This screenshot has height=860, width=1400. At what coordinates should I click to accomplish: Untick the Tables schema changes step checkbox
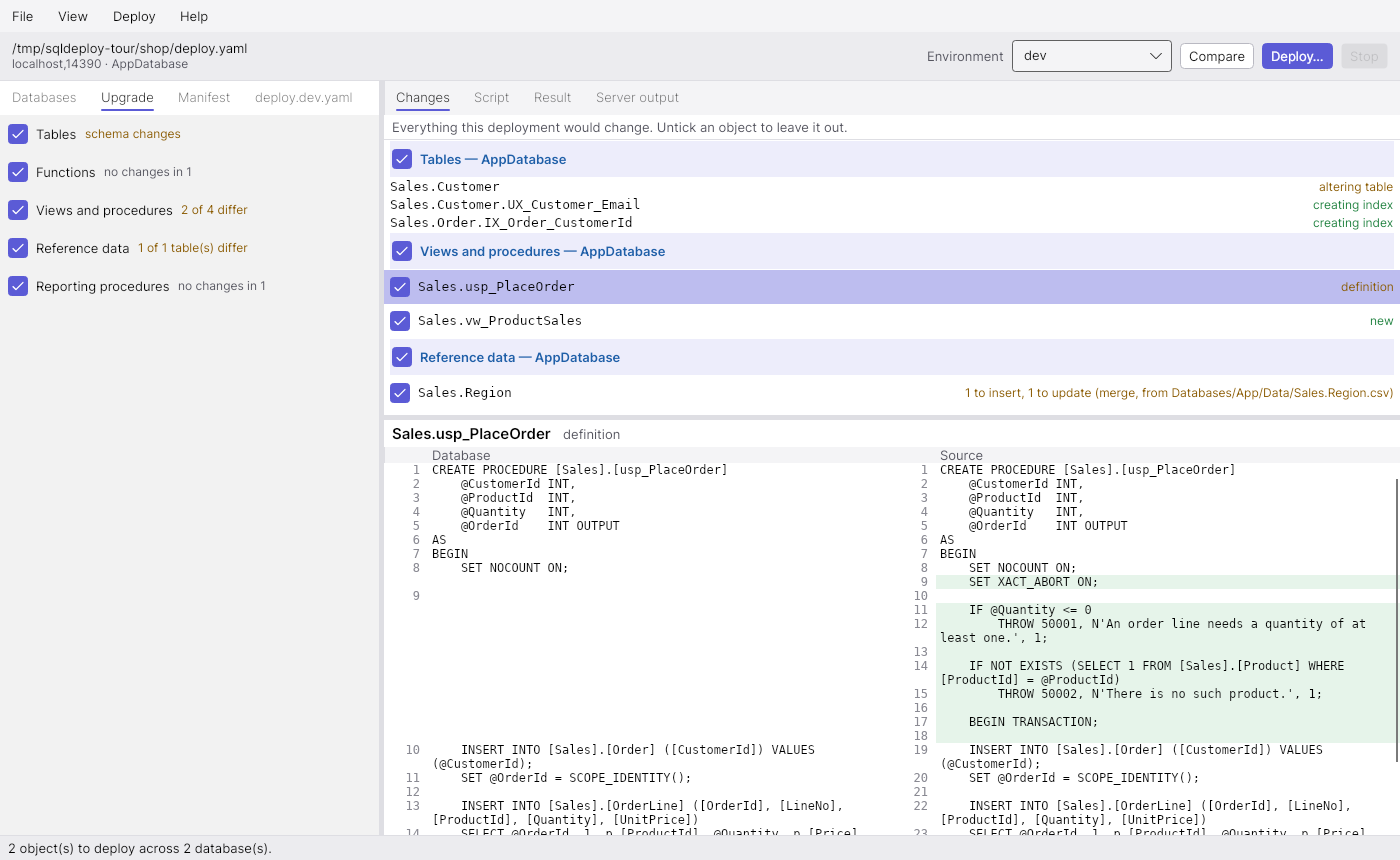pos(18,134)
